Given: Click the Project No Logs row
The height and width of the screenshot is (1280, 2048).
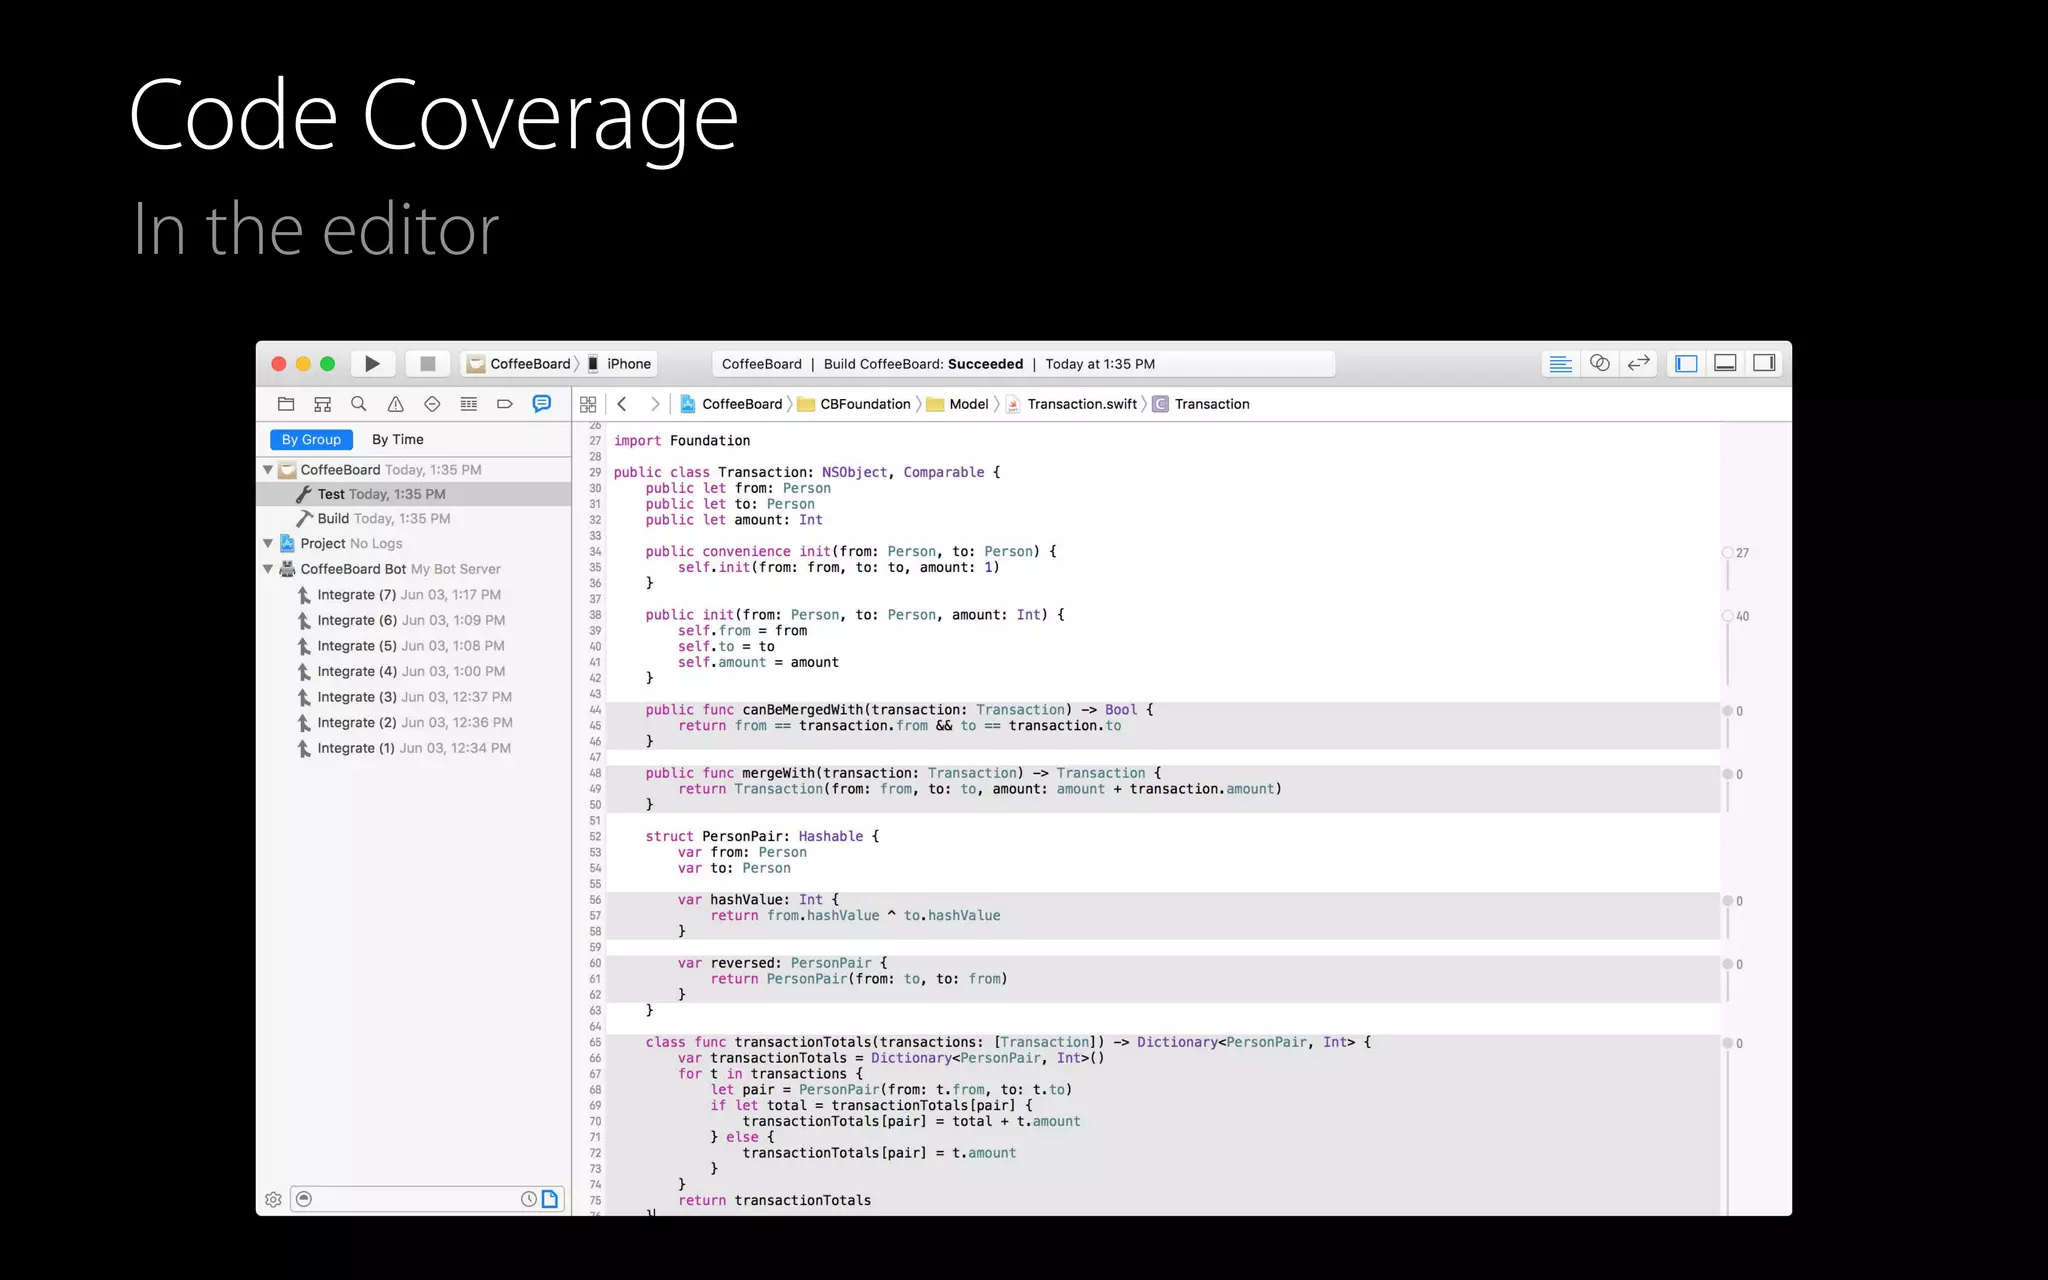Looking at the screenshot, I should pos(414,543).
